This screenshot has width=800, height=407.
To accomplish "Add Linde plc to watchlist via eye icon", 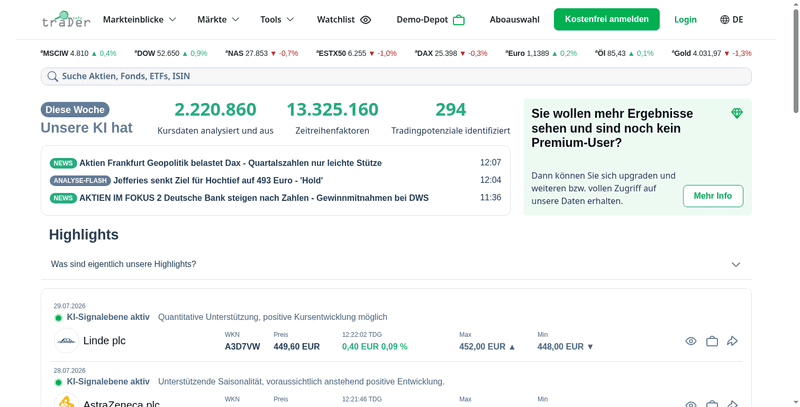I will (691, 341).
